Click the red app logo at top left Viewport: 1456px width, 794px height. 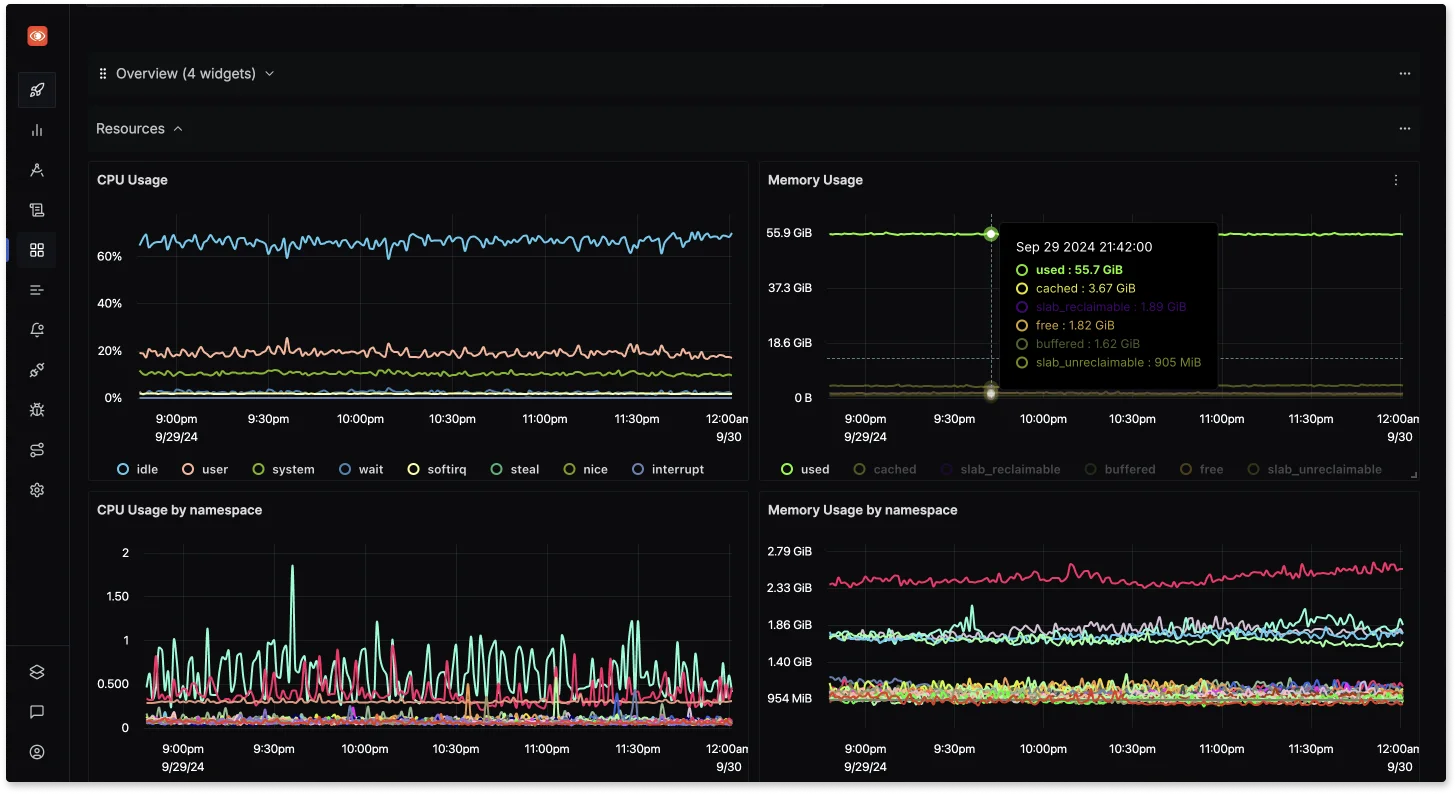(x=36, y=35)
